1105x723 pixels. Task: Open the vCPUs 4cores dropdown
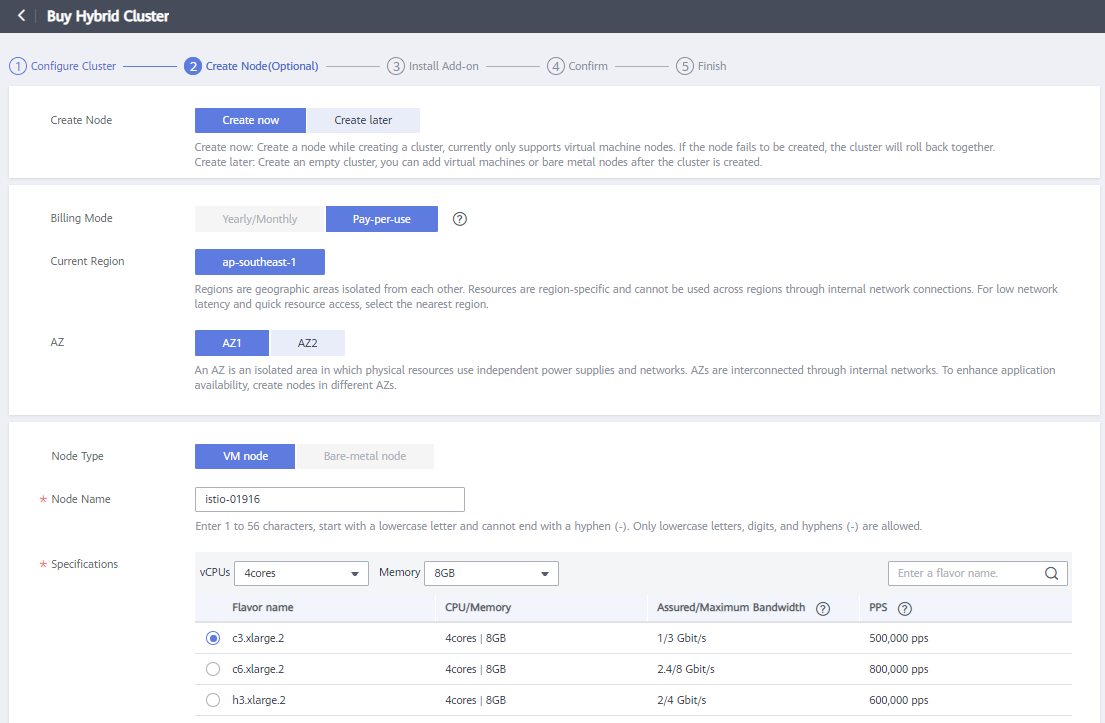[x=302, y=574]
